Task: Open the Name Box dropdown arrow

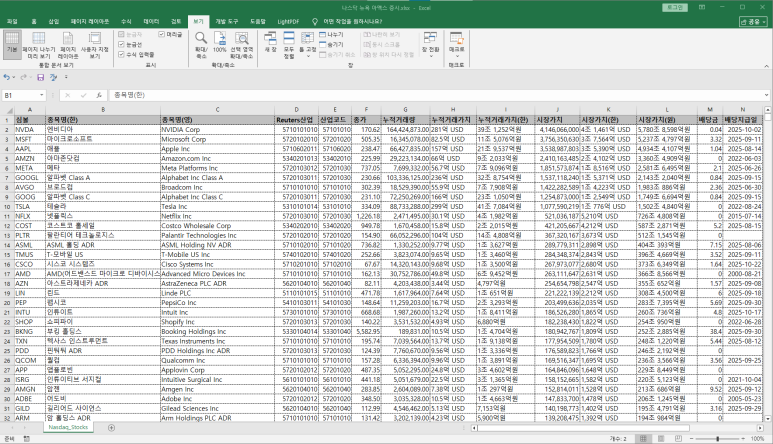Action: [x=41, y=95]
